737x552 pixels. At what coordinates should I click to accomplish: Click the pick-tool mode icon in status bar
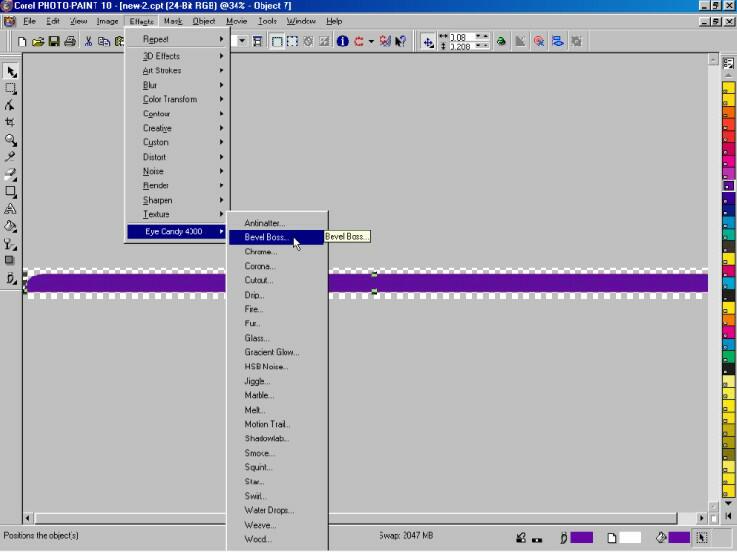point(702,537)
